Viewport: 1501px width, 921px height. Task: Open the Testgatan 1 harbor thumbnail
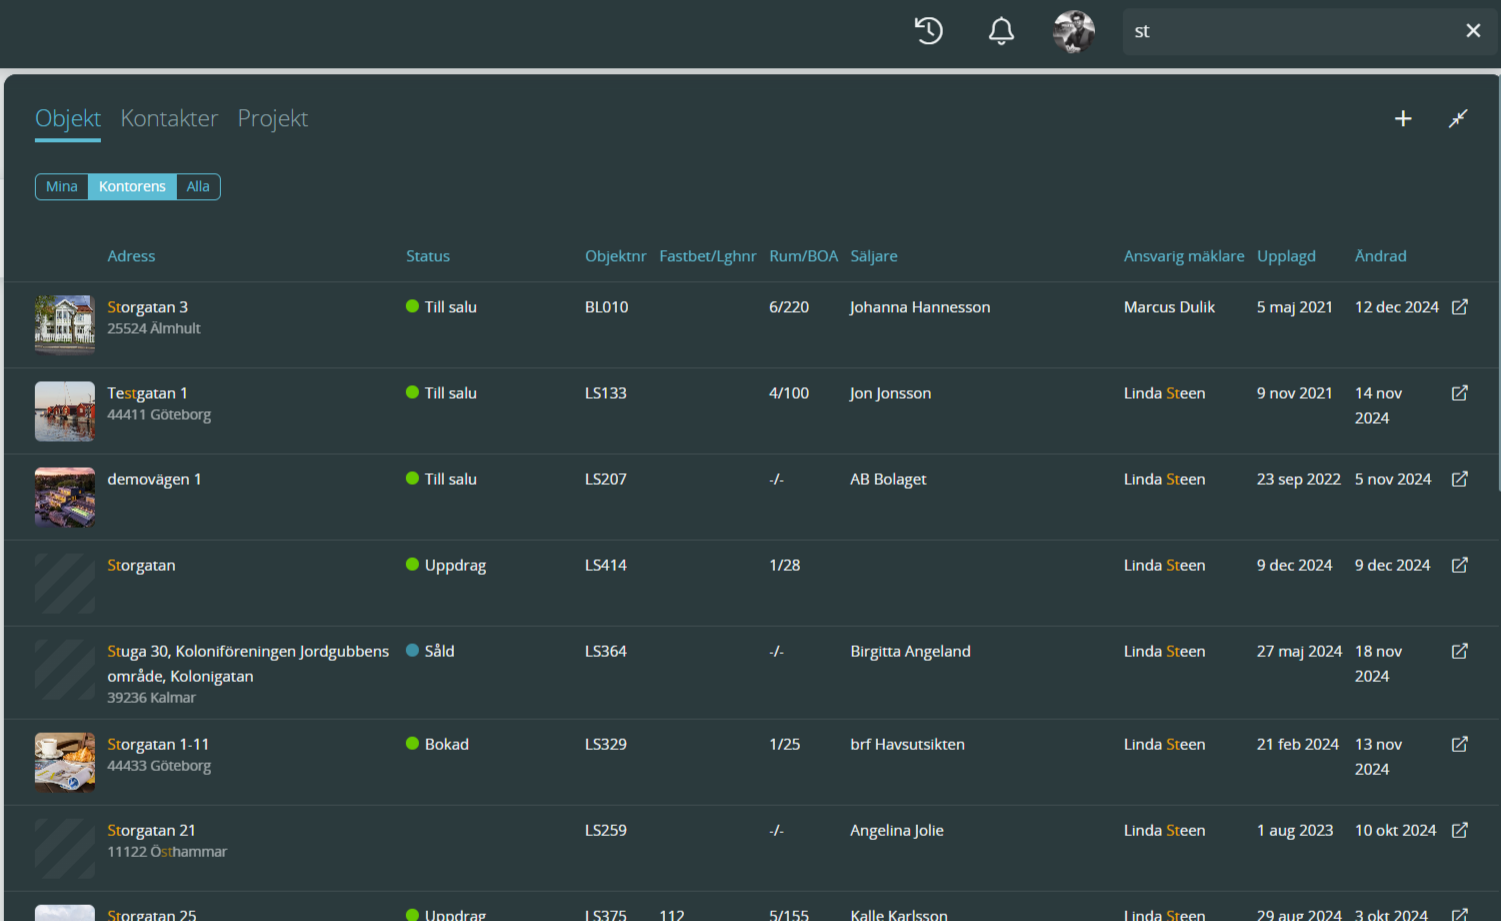65,411
